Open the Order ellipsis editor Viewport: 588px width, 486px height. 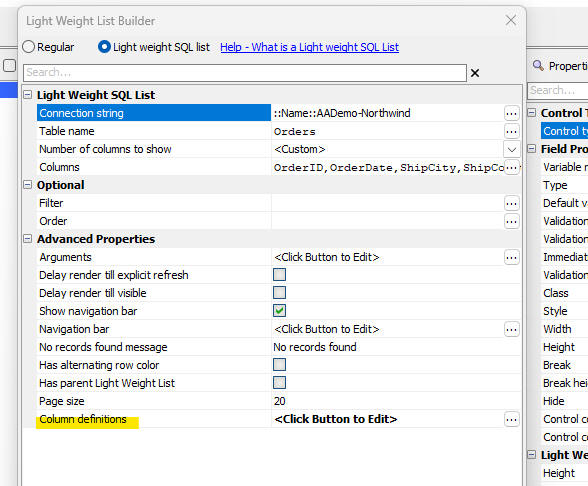(512, 221)
